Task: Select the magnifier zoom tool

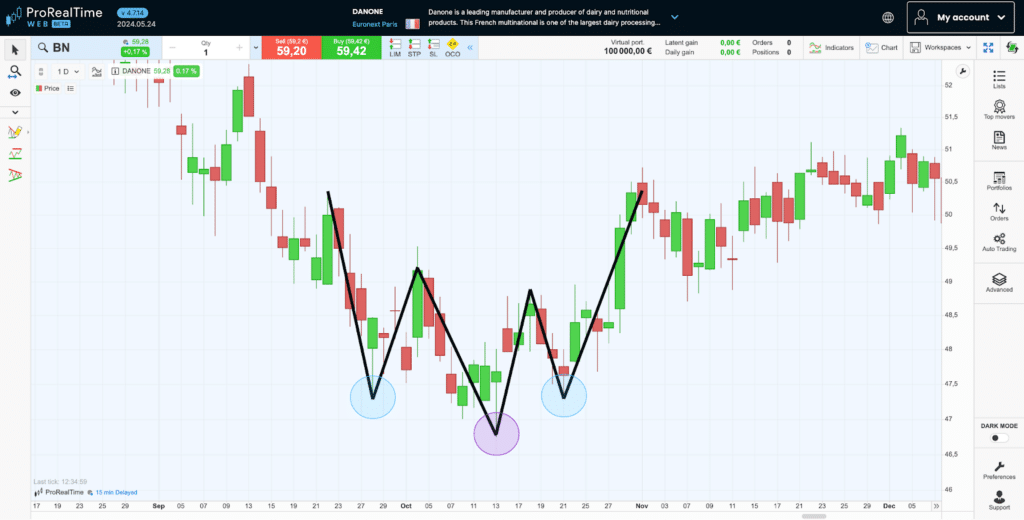Action: (15, 71)
